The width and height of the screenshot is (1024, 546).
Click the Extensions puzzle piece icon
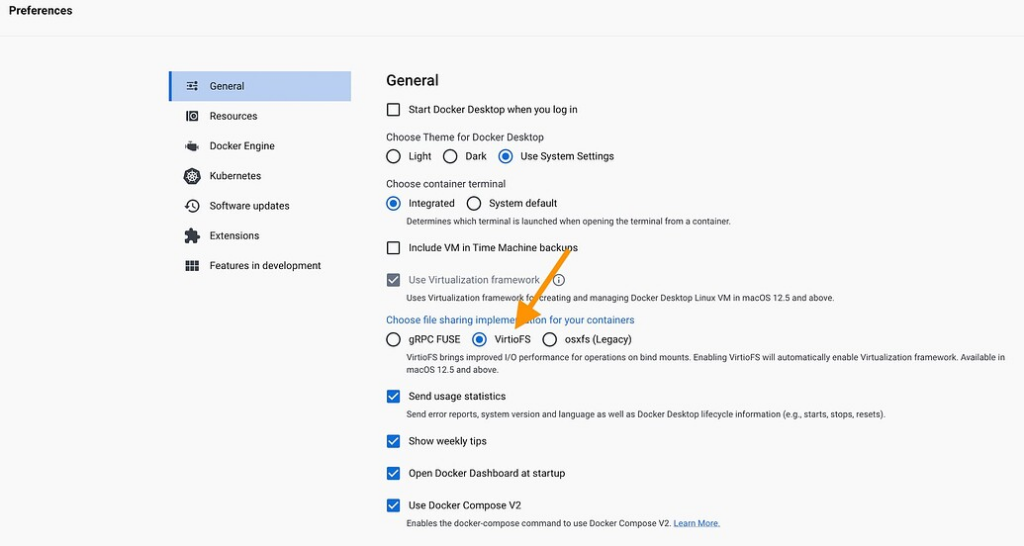pos(192,236)
